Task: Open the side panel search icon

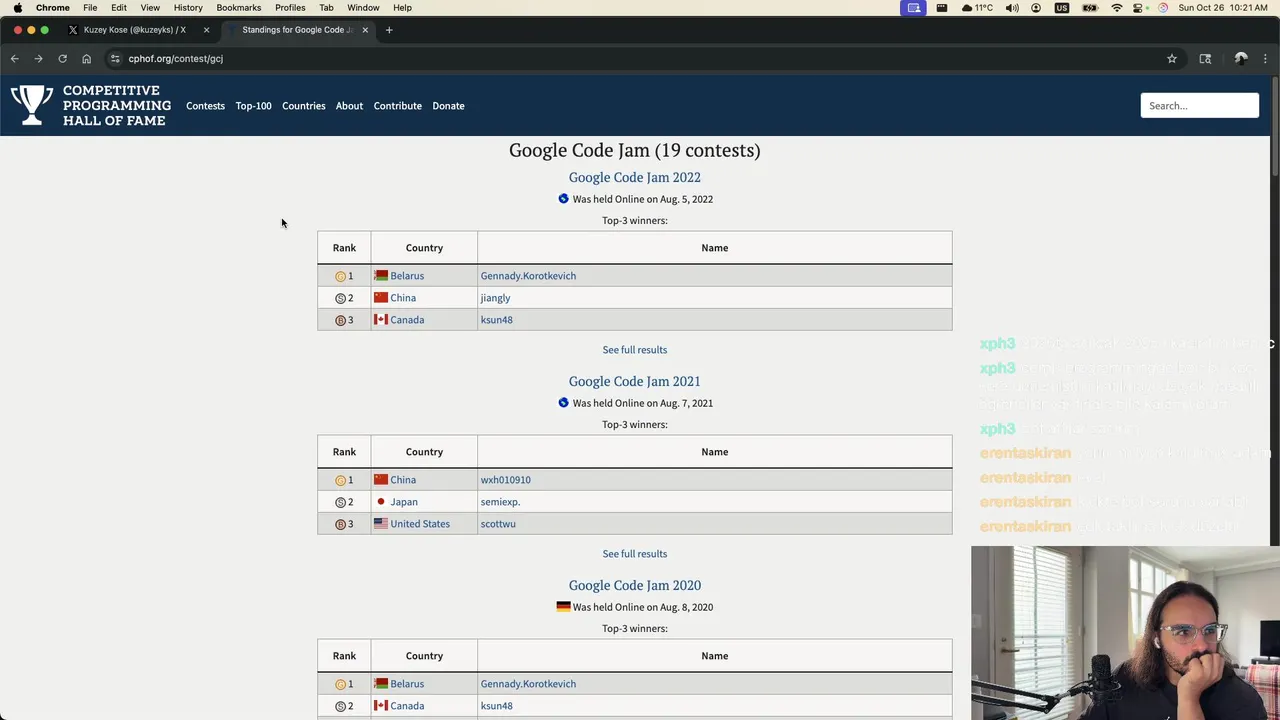Action: [x=1205, y=59]
